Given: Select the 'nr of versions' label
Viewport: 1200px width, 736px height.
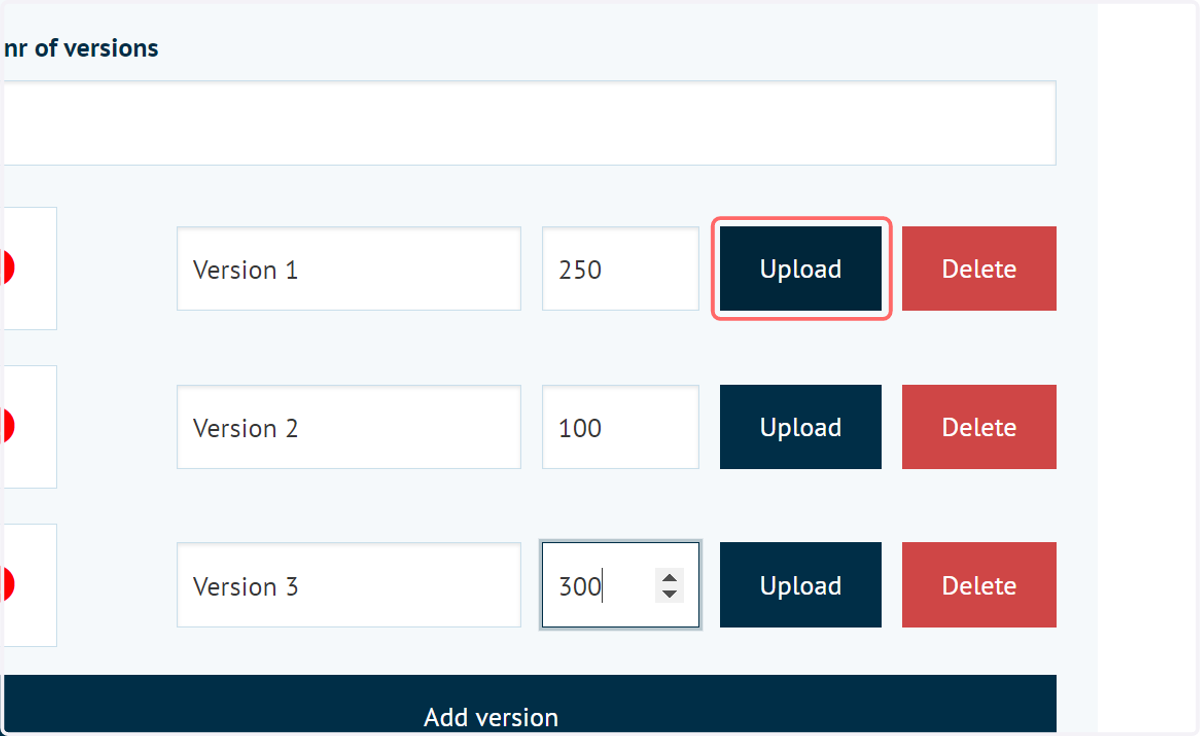Looking at the screenshot, I should coord(81,48).
